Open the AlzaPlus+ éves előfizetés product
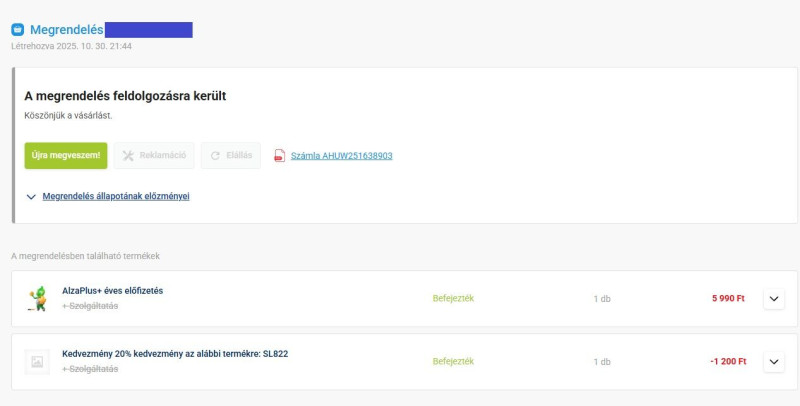 tap(112, 291)
